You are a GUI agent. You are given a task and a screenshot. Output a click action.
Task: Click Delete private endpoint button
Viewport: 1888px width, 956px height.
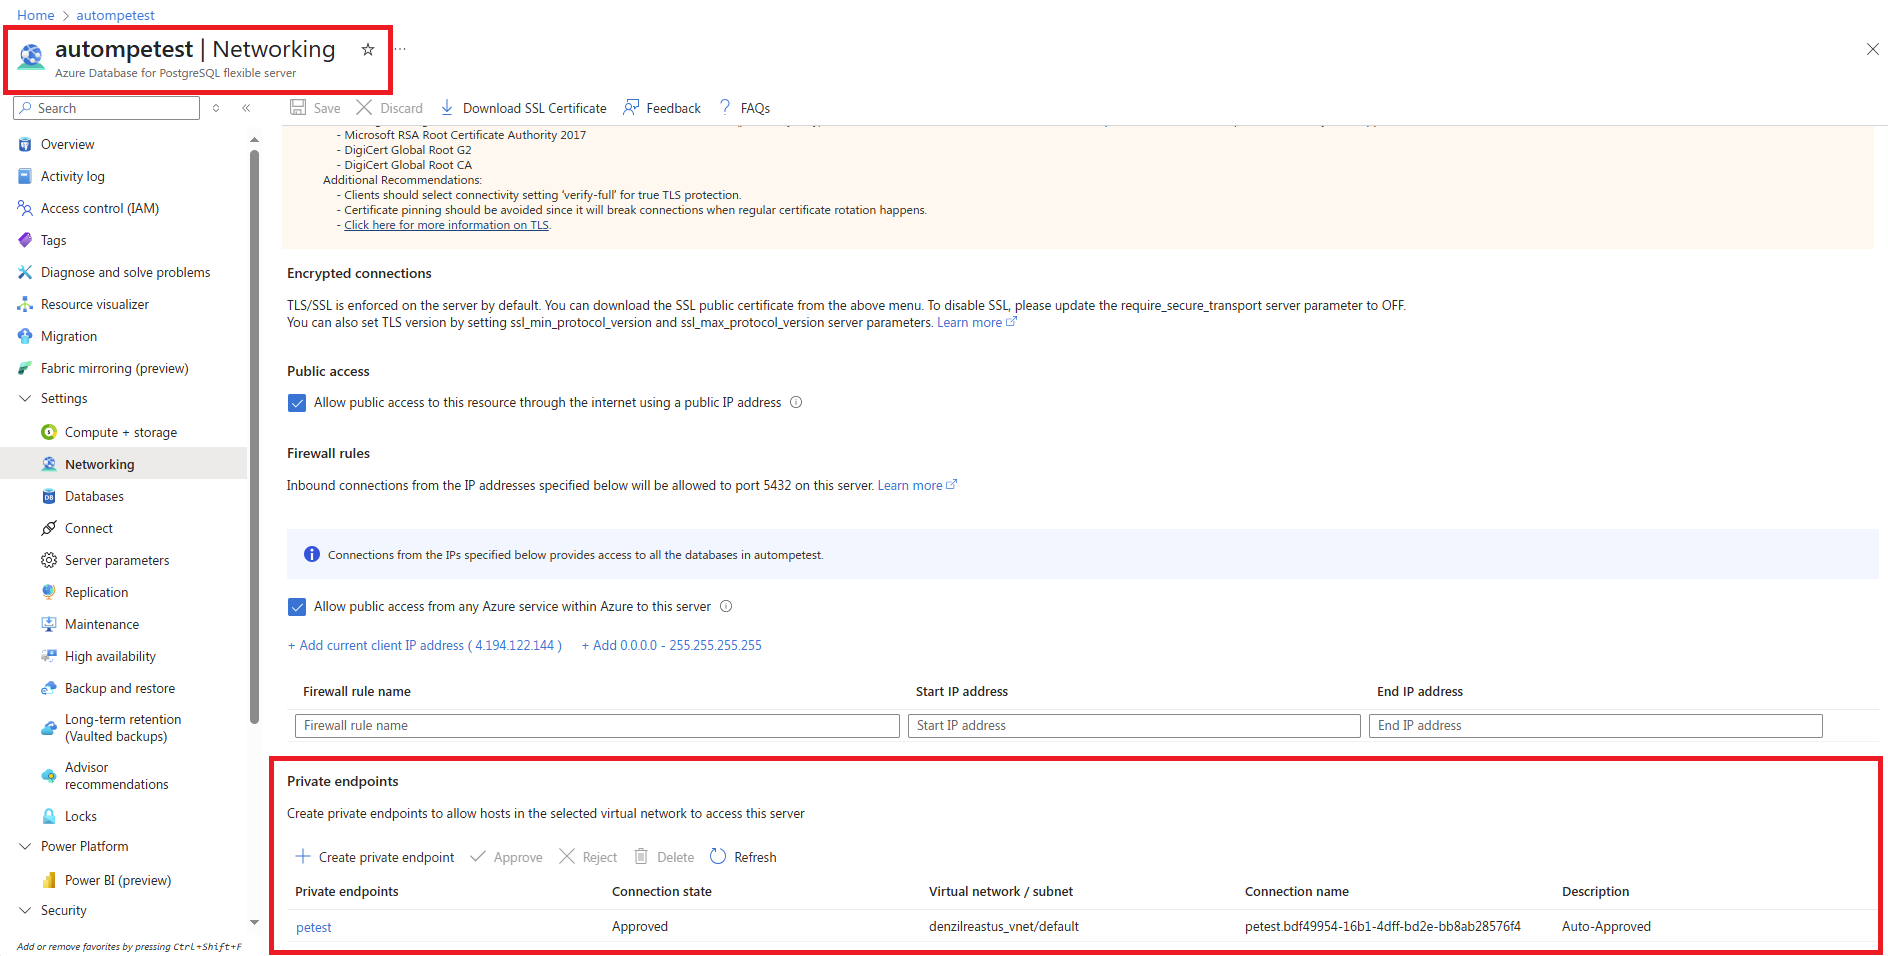tap(664, 857)
